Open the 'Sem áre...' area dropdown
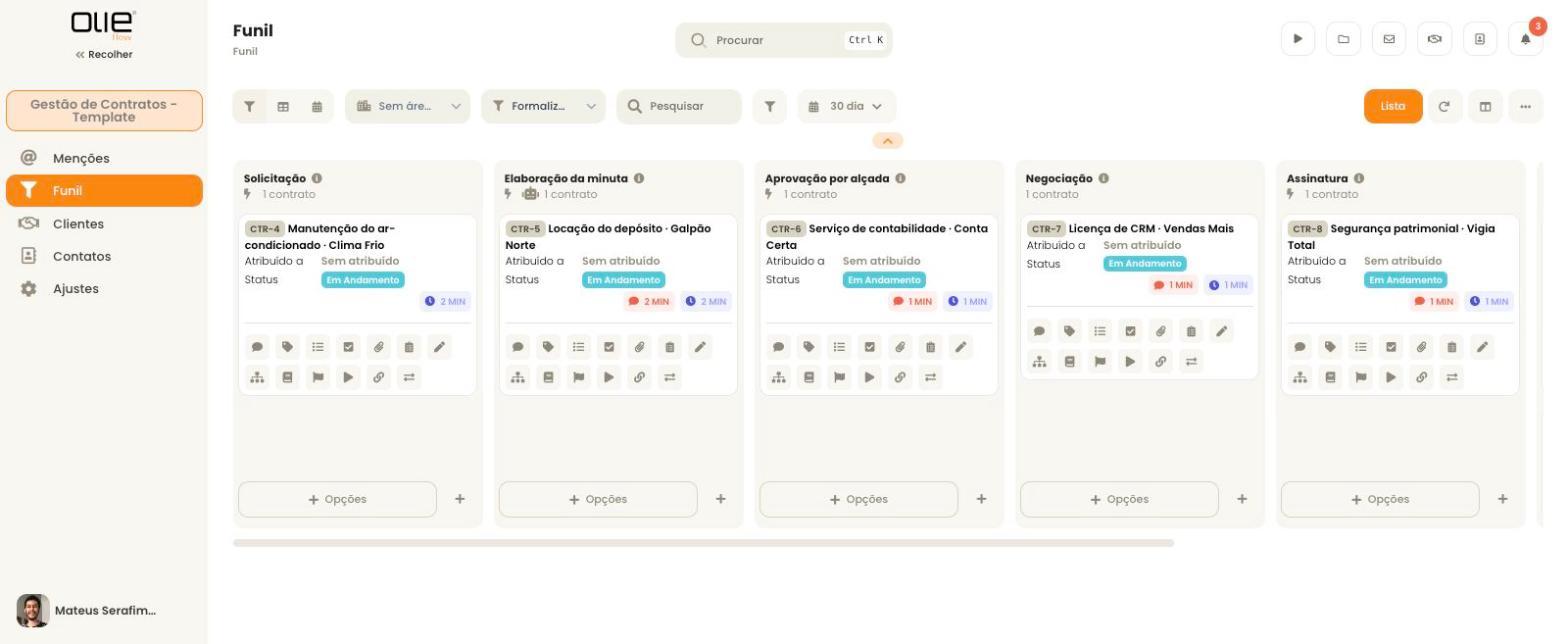 click(x=408, y=106)
